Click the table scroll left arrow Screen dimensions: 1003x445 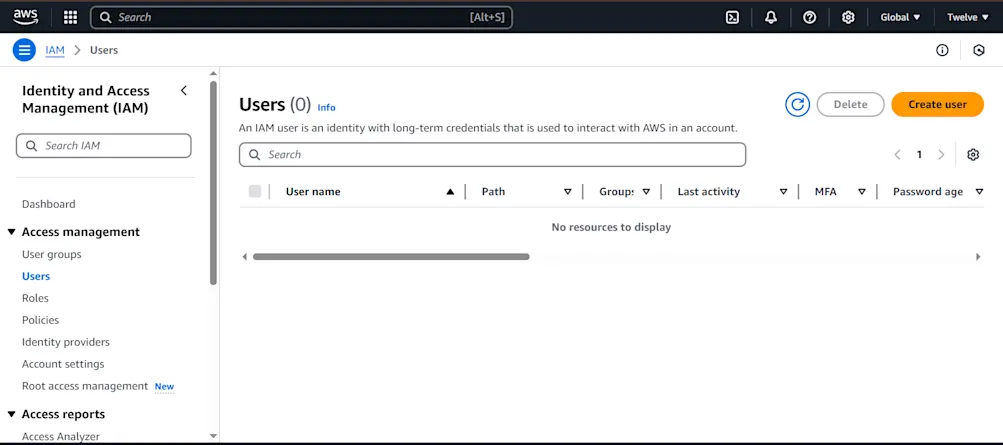pos(244,257)
